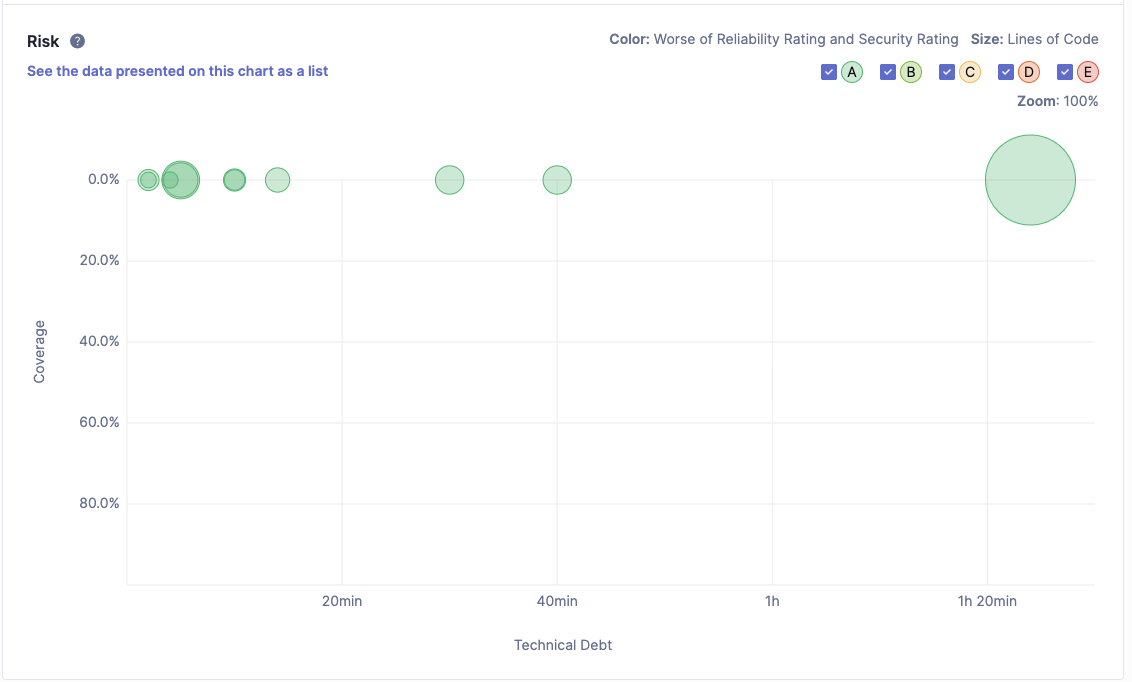
Task: Click the bubble just left of 20min
Action: coord(277,180)
